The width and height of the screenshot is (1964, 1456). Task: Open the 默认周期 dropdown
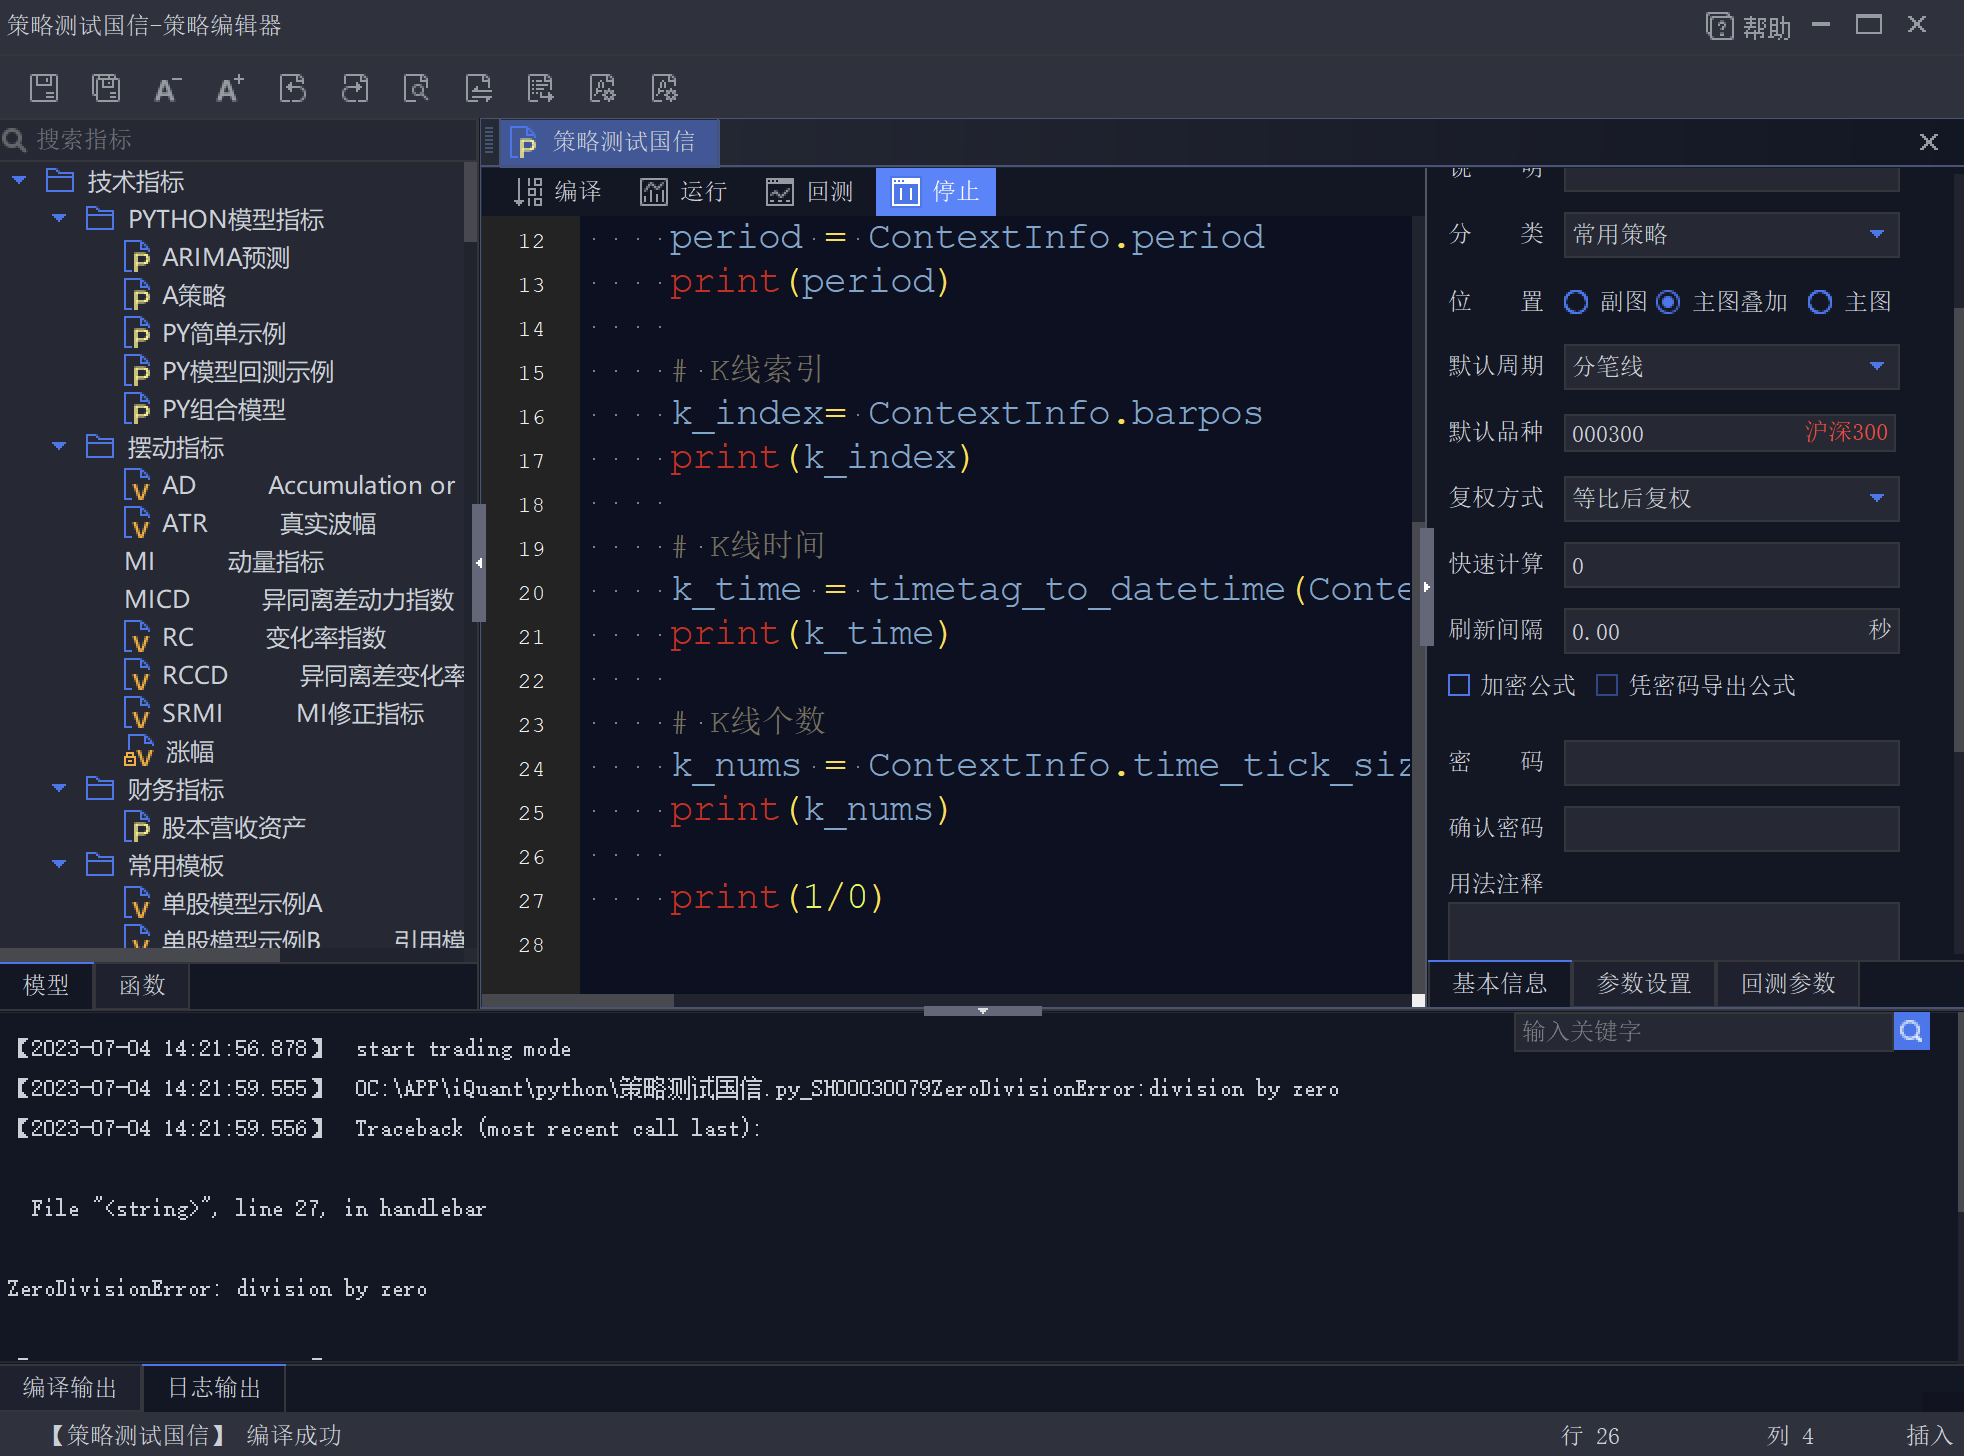[x=1877, y=367]
